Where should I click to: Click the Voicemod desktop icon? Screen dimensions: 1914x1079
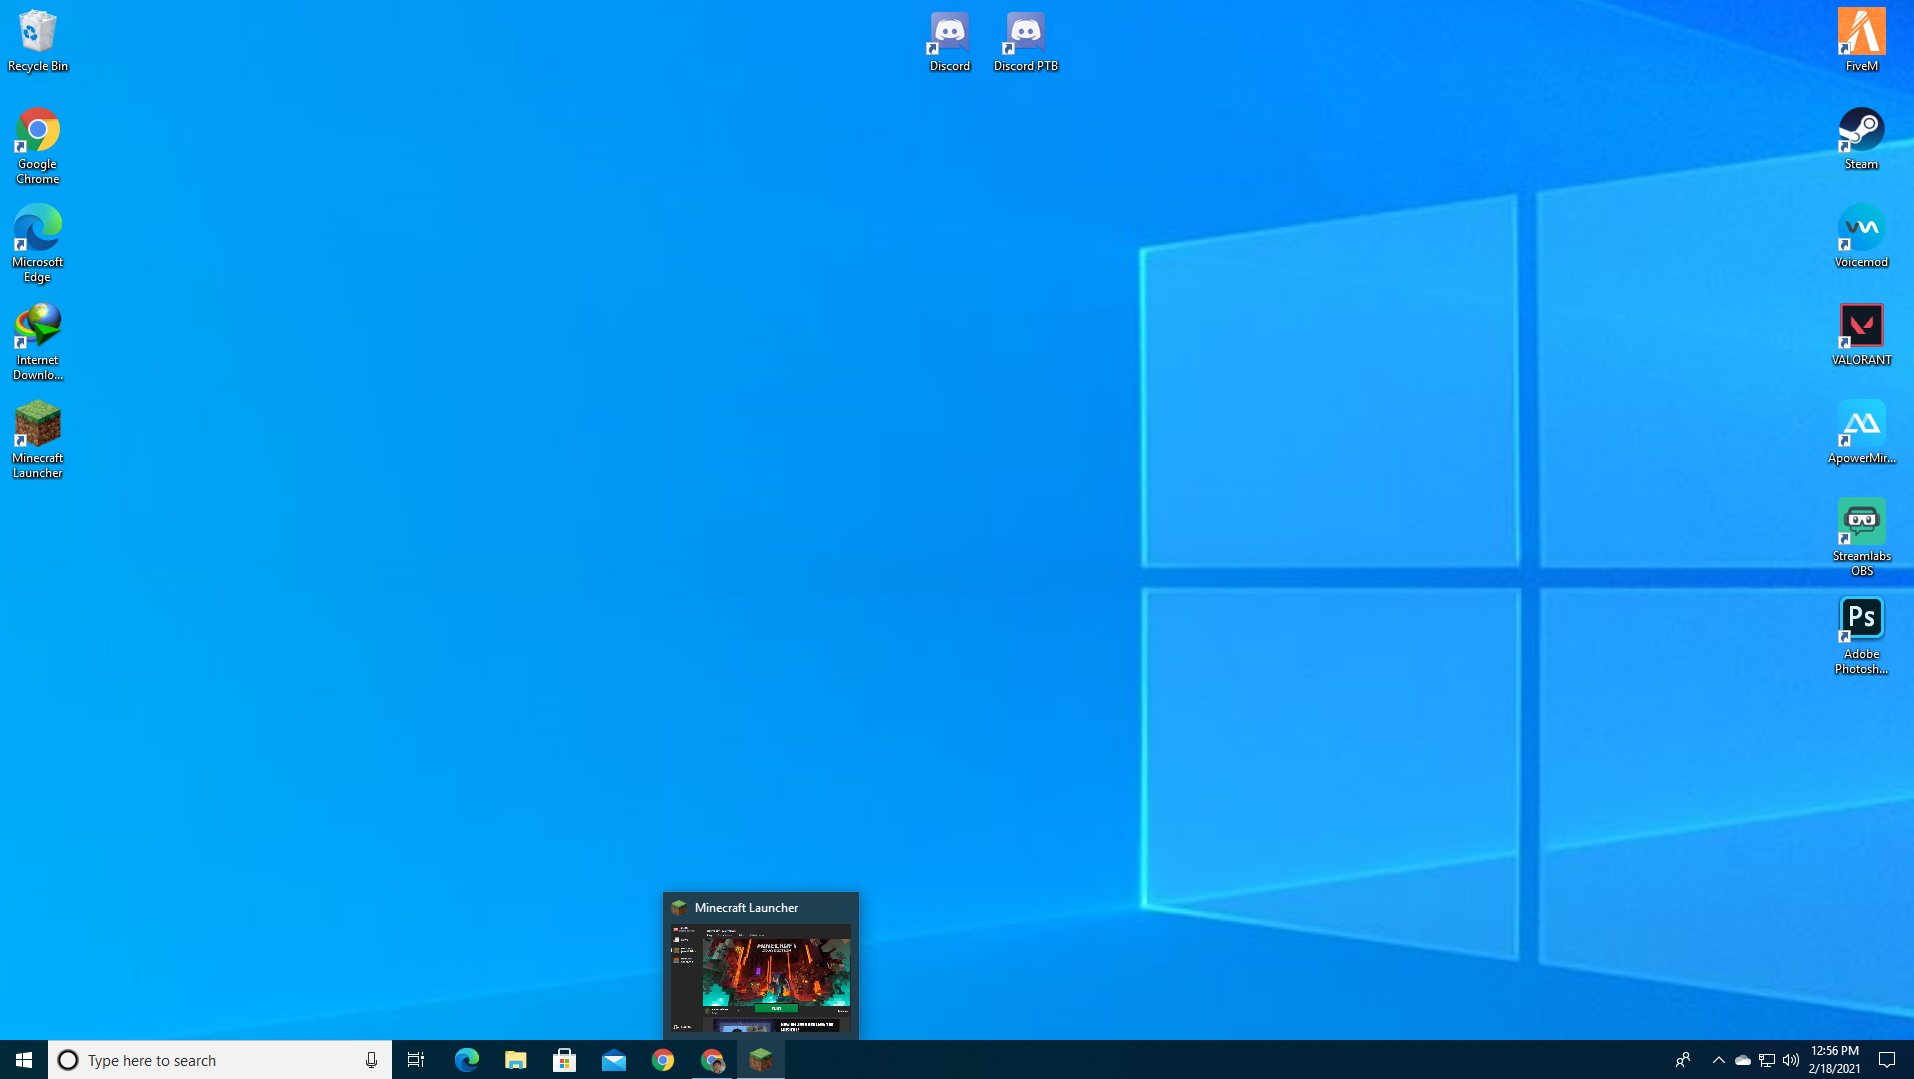click(1861, 236)
